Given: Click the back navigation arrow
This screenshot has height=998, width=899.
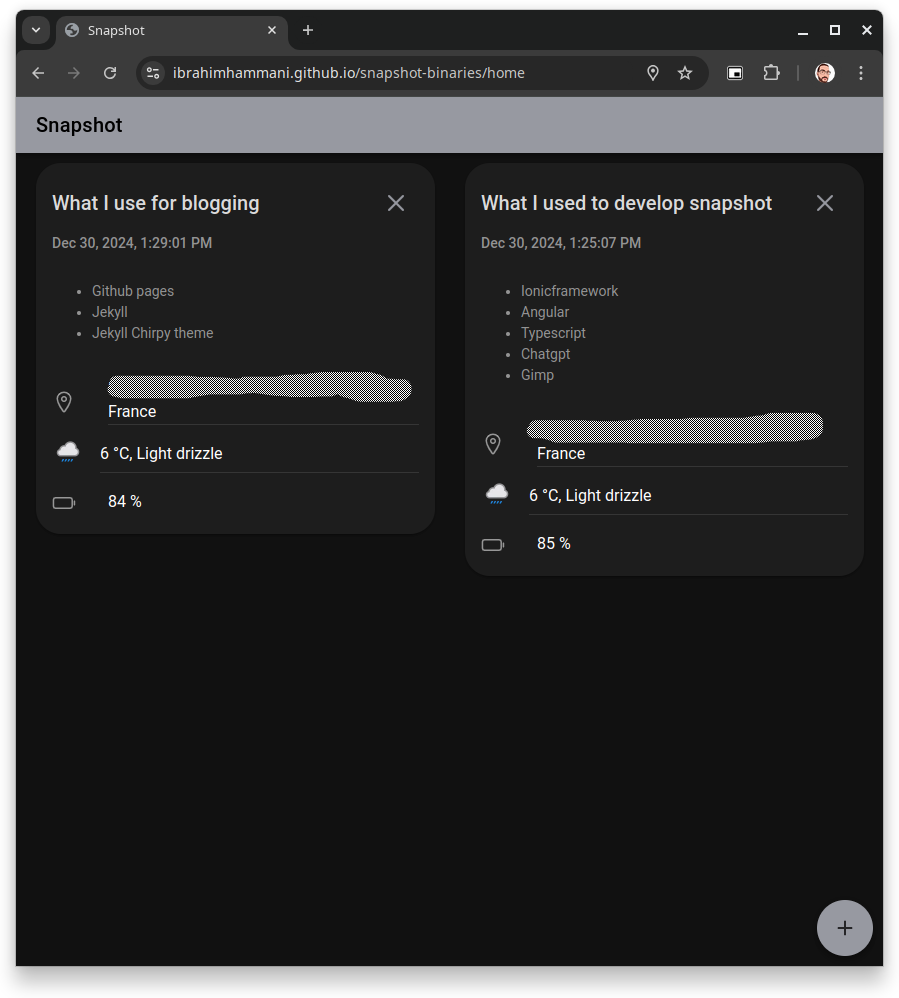Looking at the screenshot, I should pos(37,72).
